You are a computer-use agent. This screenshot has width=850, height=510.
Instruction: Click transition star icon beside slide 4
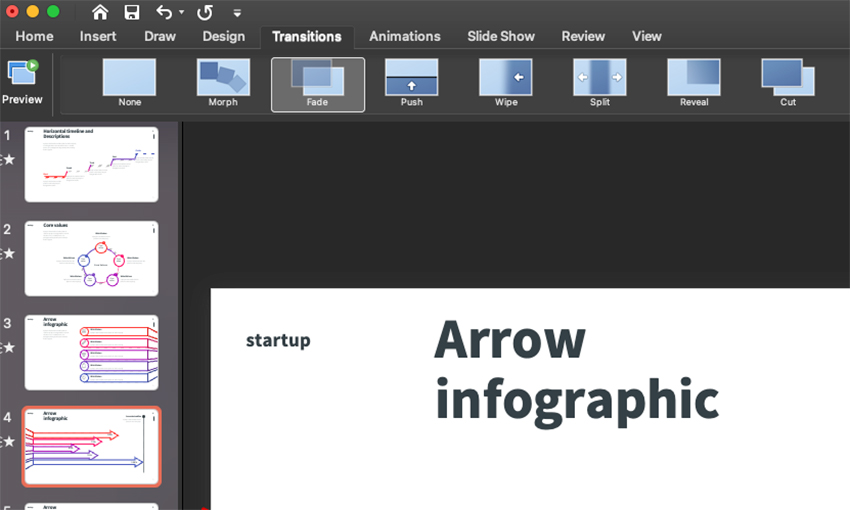tap(8, 442)
